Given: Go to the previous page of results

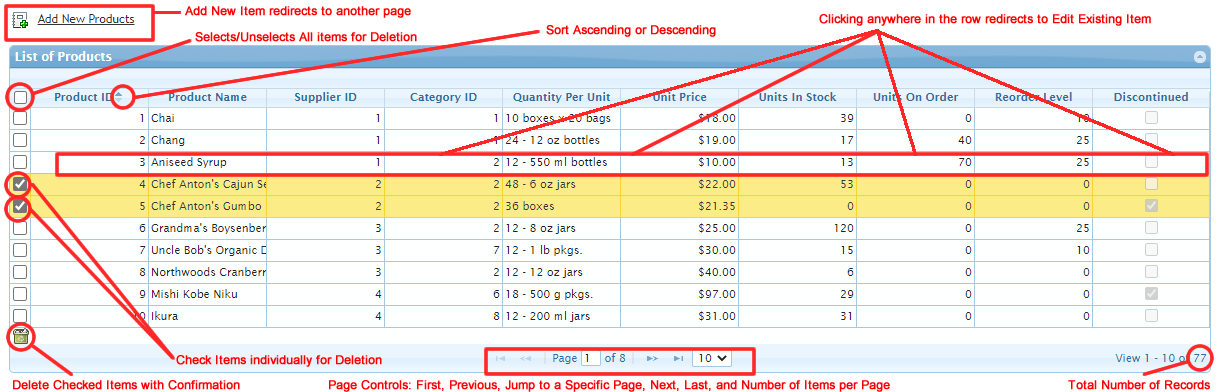Looking at the screenshot, I should tap(526, 357).
